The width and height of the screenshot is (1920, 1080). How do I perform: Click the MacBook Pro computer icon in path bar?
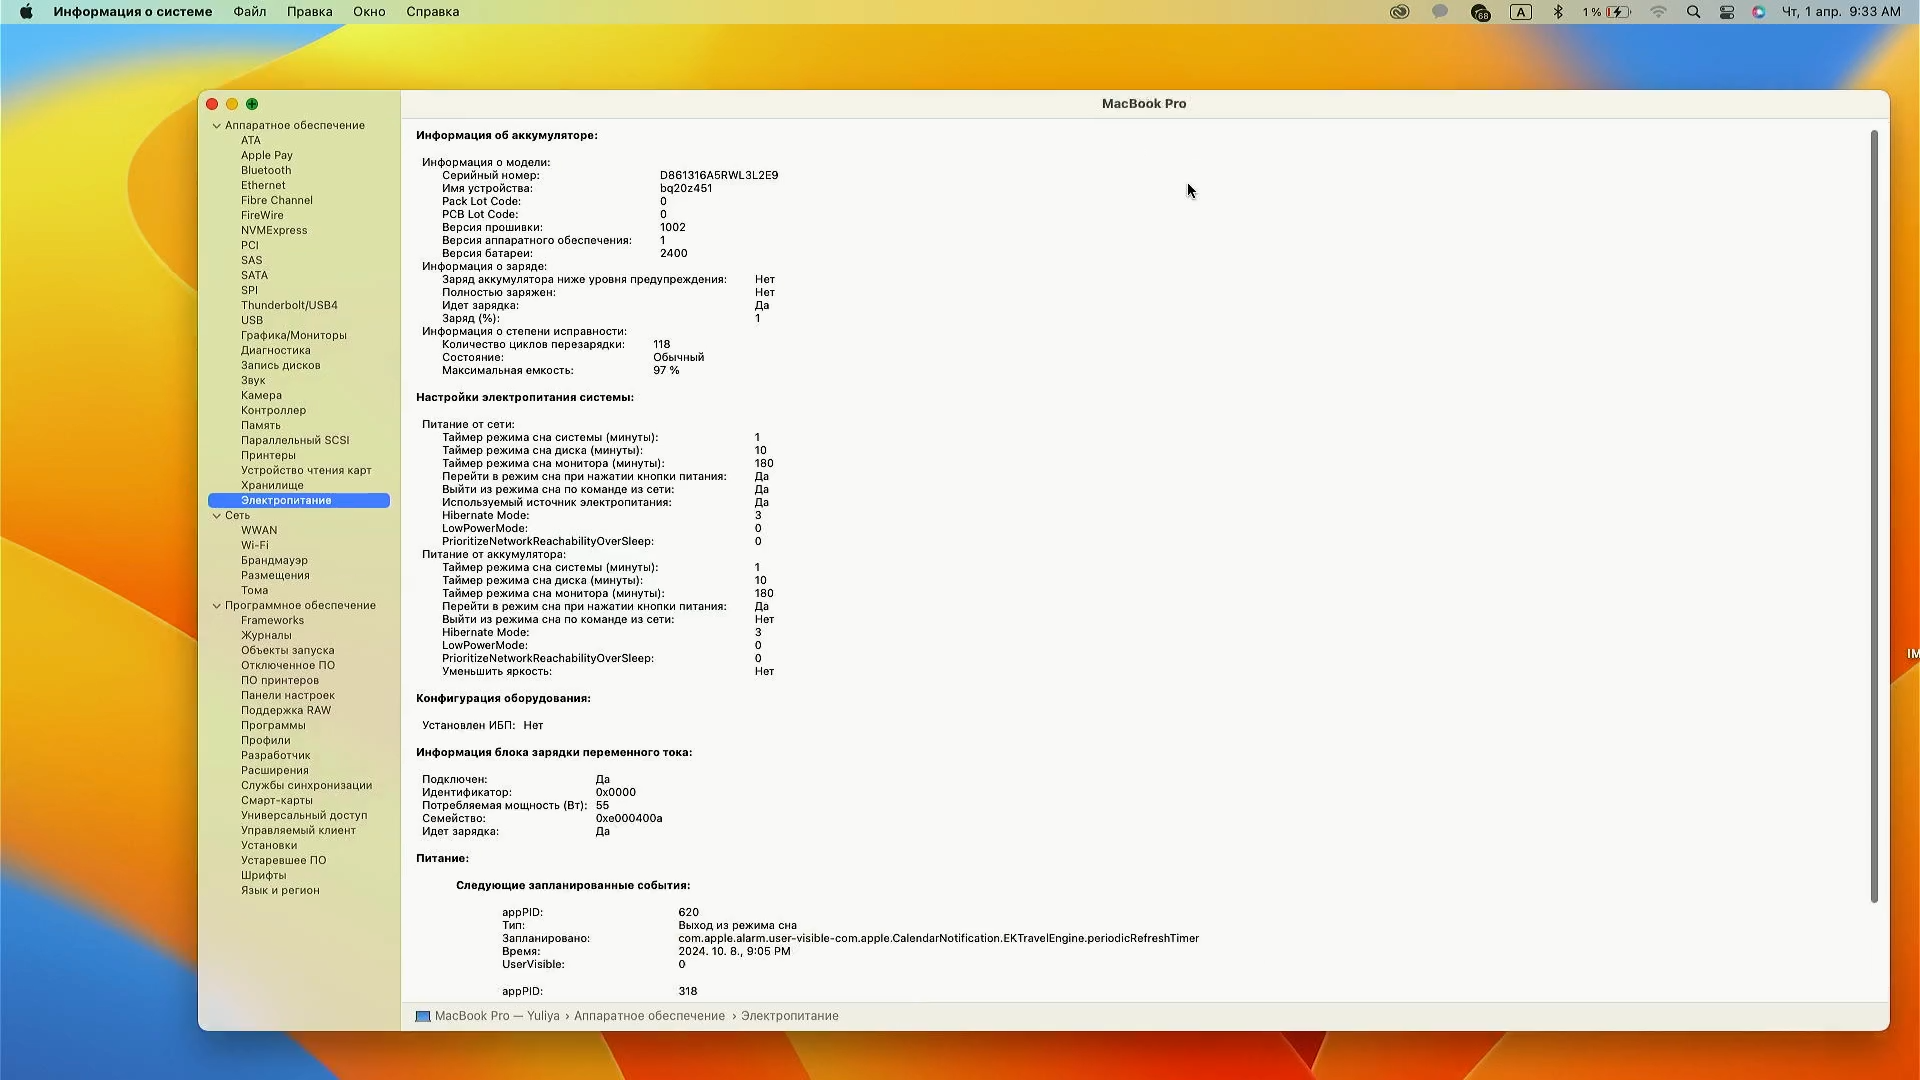tap(423, 1016)
